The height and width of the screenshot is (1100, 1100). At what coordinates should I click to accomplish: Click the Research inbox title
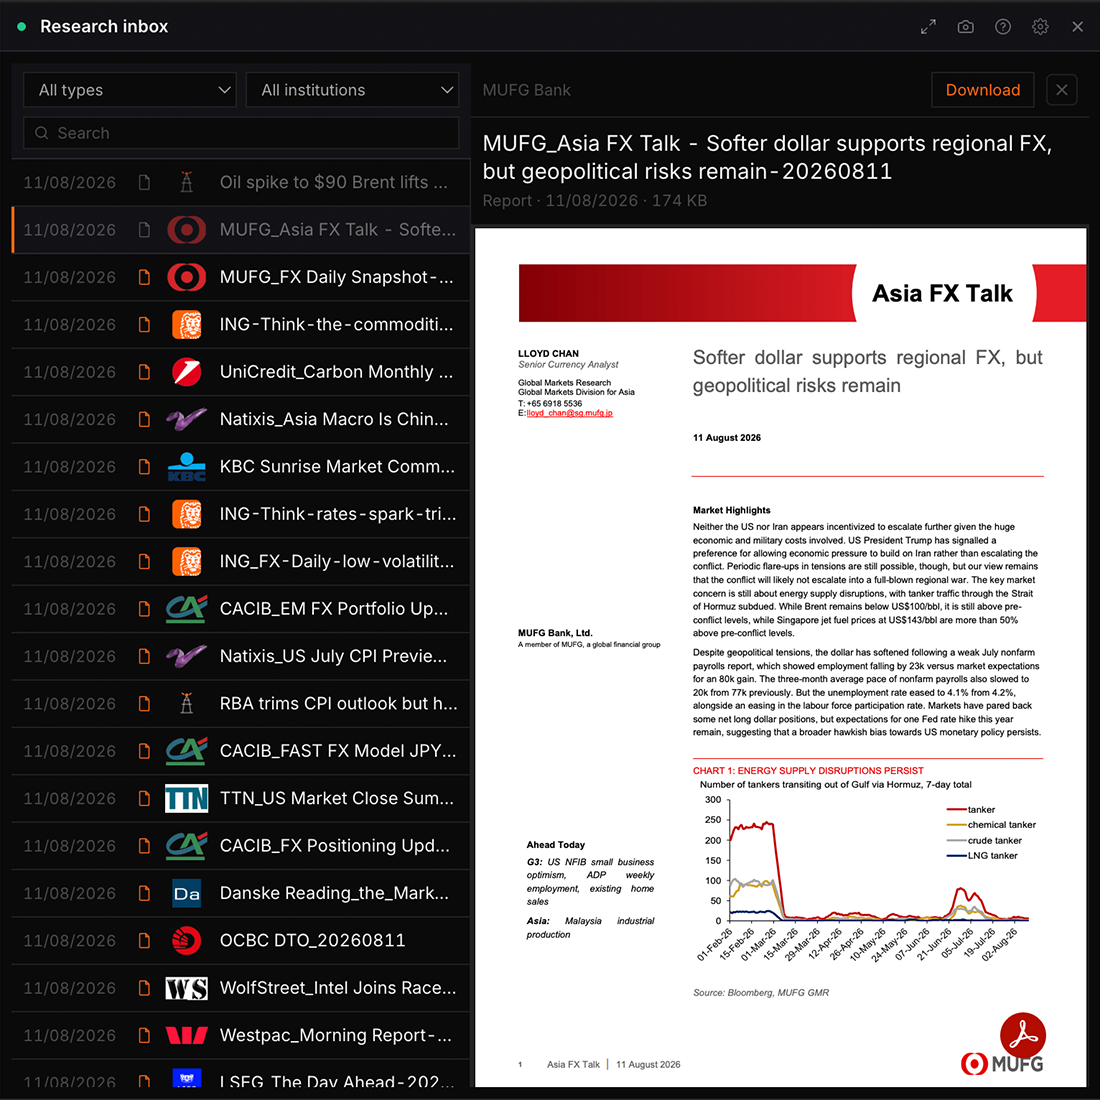pos(104,27)
